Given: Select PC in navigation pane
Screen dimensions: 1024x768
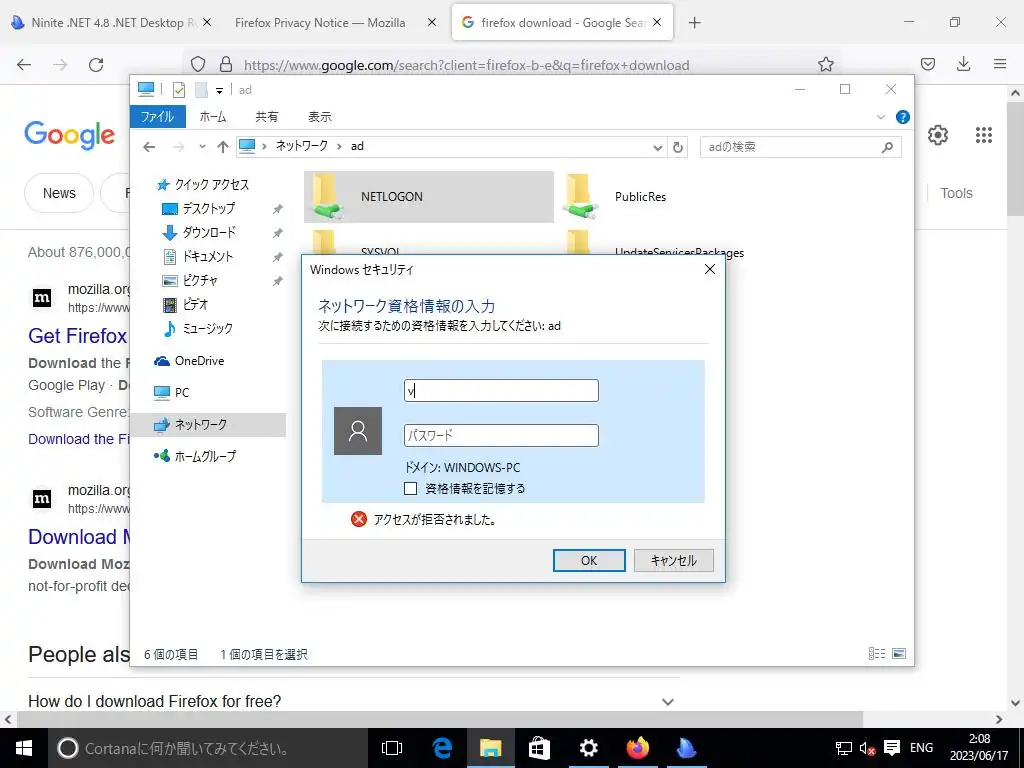Looking at the screenshot, I should [181, 392].
